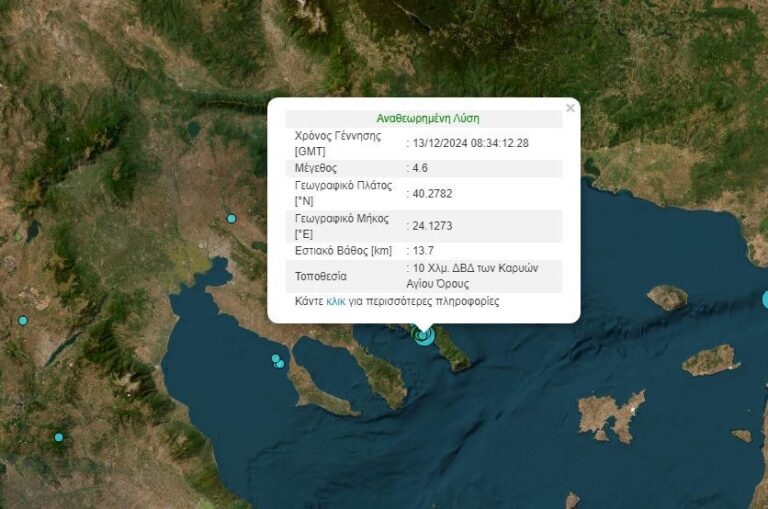Click Lemnos island on the map
This screenshot has width=768, height=509.
(x=610, y=413)
